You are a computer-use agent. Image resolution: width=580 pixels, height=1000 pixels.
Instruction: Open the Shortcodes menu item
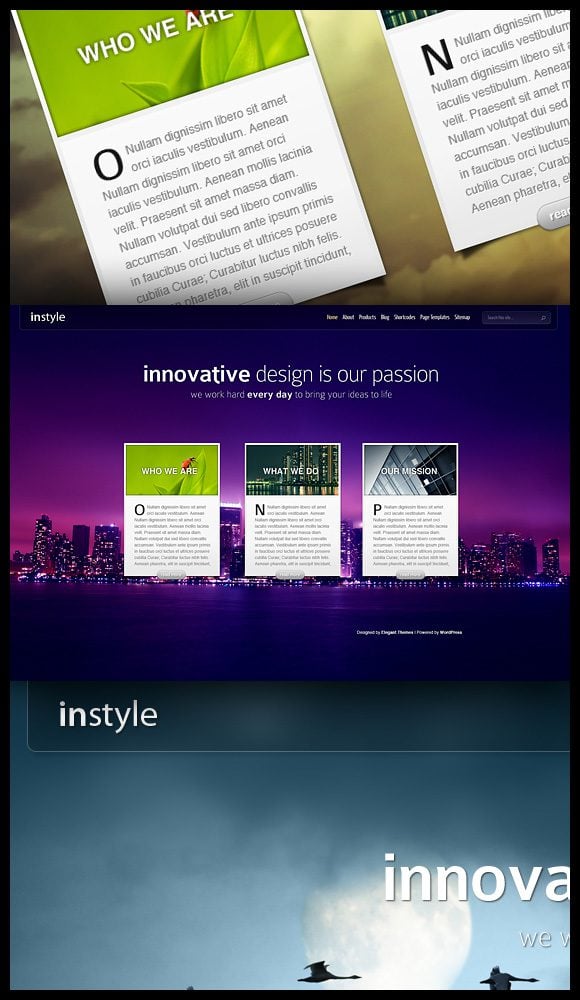pyautogui.click(x=405, y=317)
